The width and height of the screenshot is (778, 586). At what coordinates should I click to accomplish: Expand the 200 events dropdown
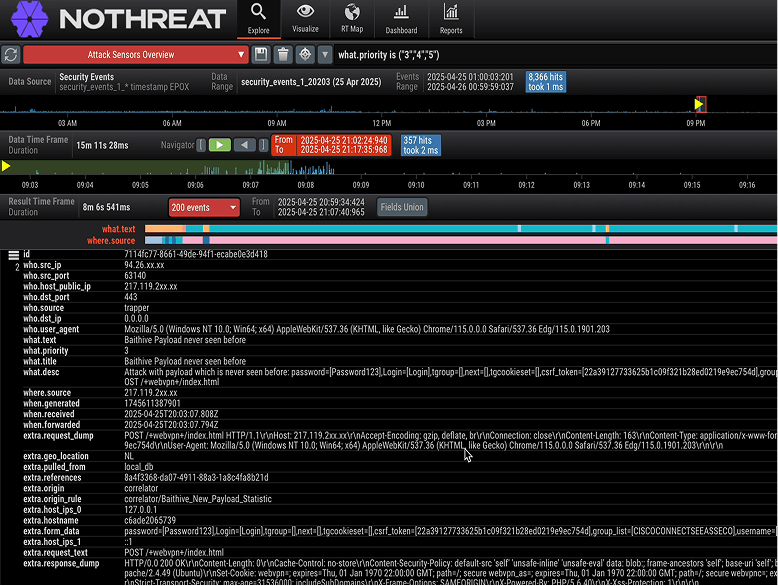204,207
